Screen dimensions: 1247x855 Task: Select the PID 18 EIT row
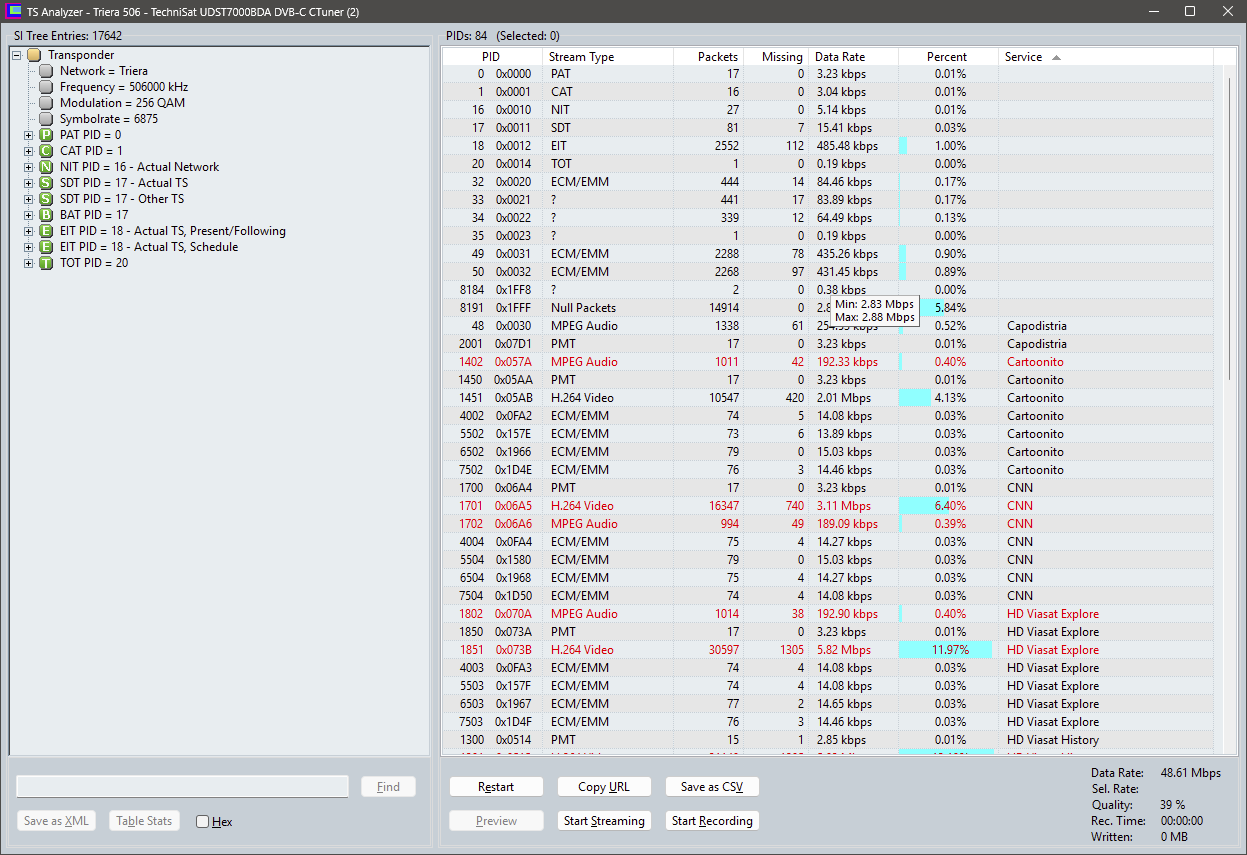coord(828,146)
